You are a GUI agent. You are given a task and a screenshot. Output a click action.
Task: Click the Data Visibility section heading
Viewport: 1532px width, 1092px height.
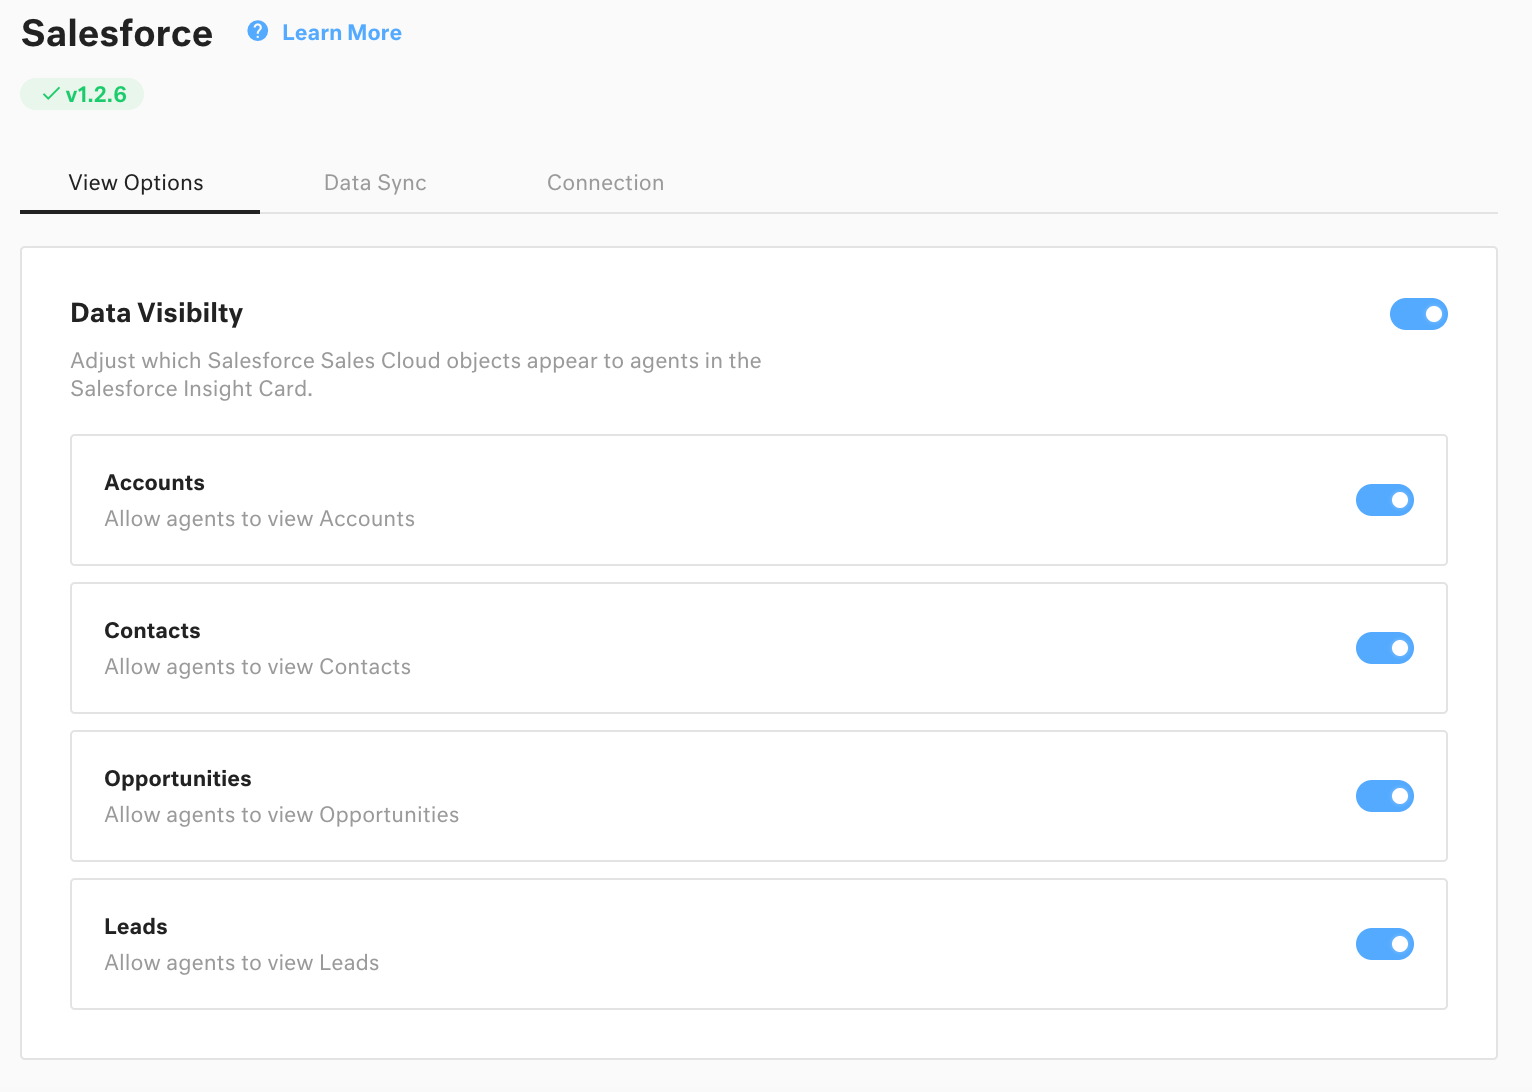[156, 313]
